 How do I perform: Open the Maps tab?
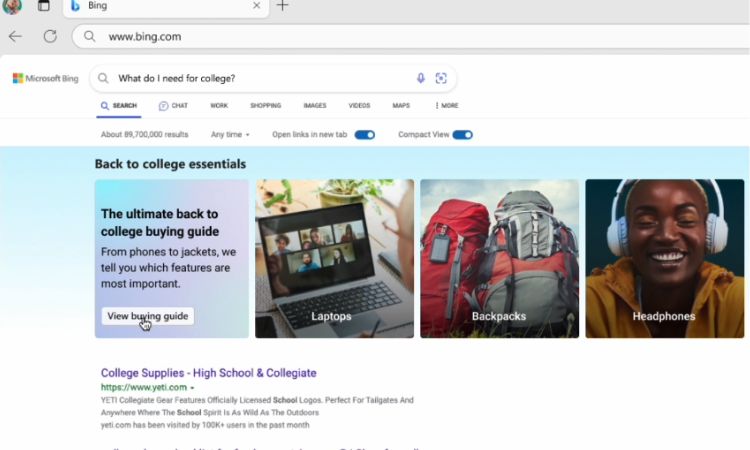click(401, 106)
